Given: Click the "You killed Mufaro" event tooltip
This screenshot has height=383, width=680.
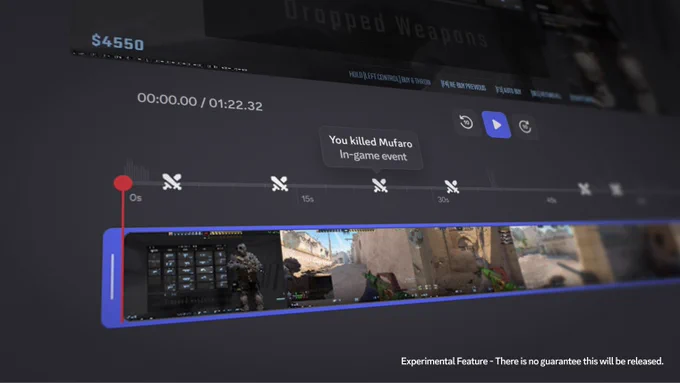Looking at the screenshot, I should (371, 148).
